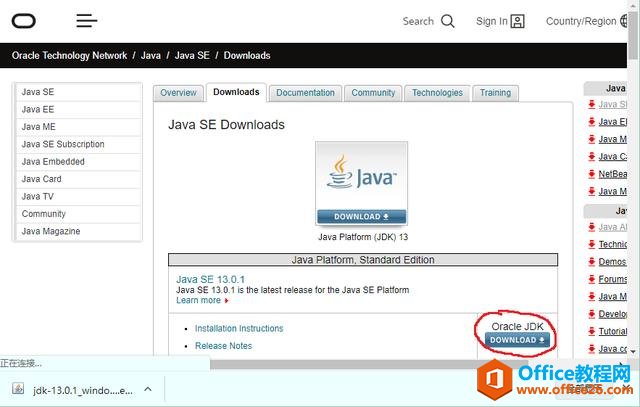
Task: Click the horizontal scrollbar
Action: [x=369, y=364]
